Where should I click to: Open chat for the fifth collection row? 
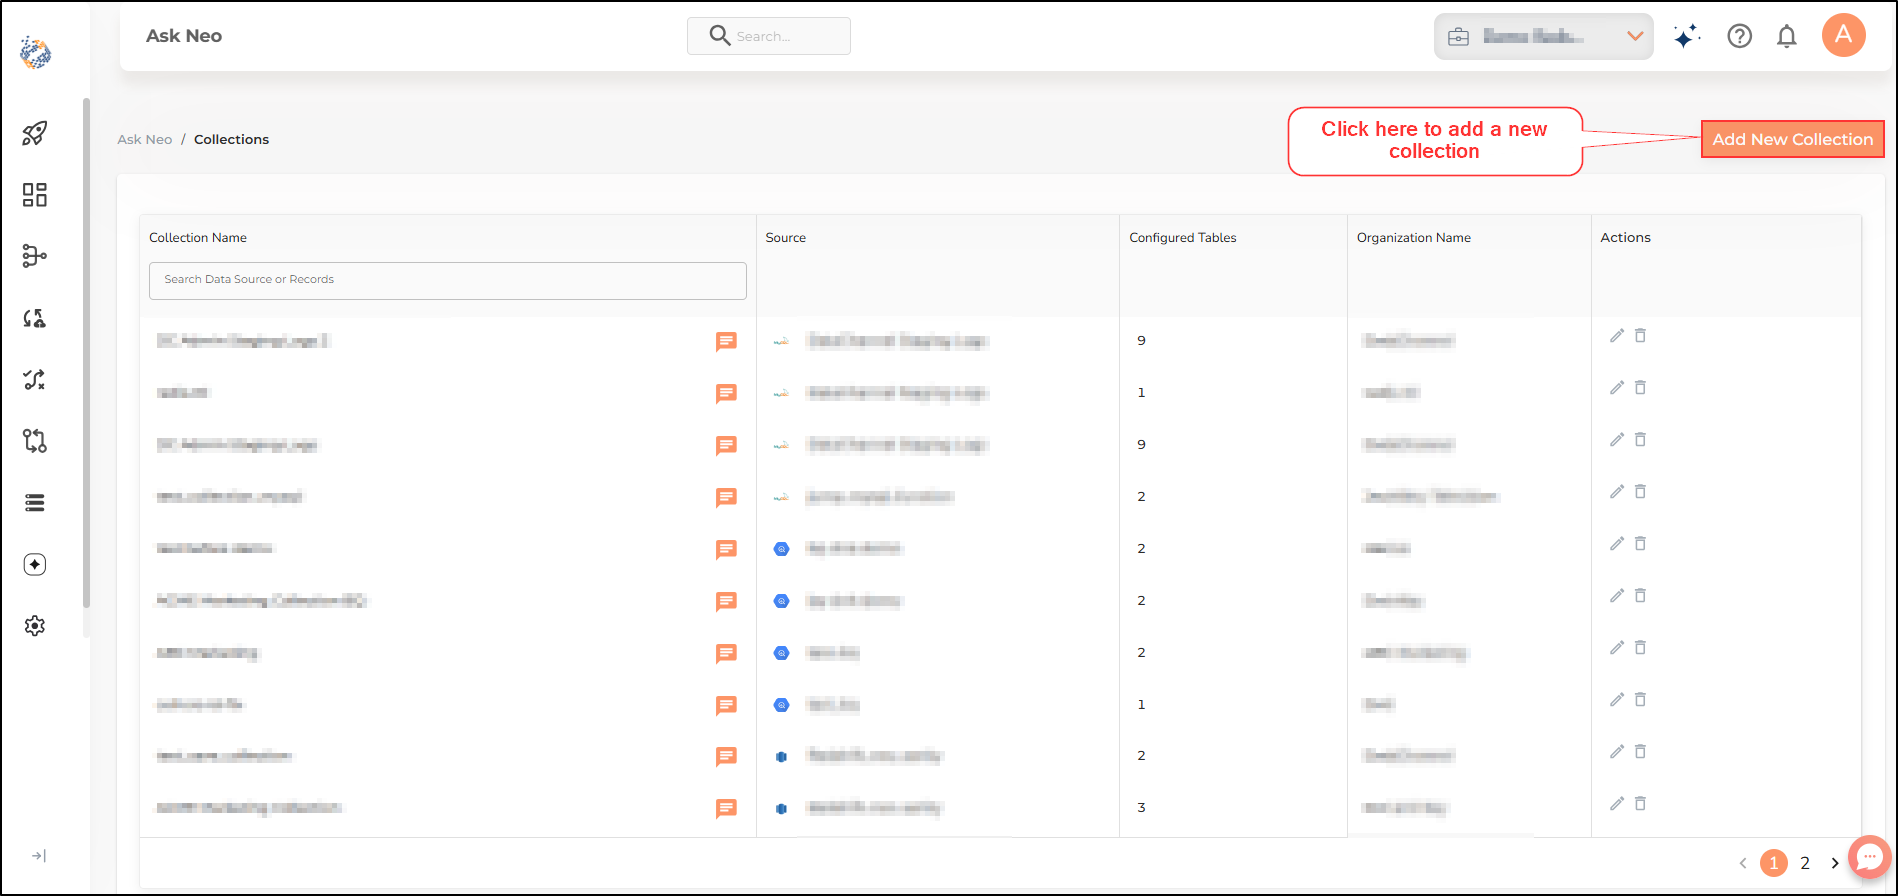(x=727, y=550)
